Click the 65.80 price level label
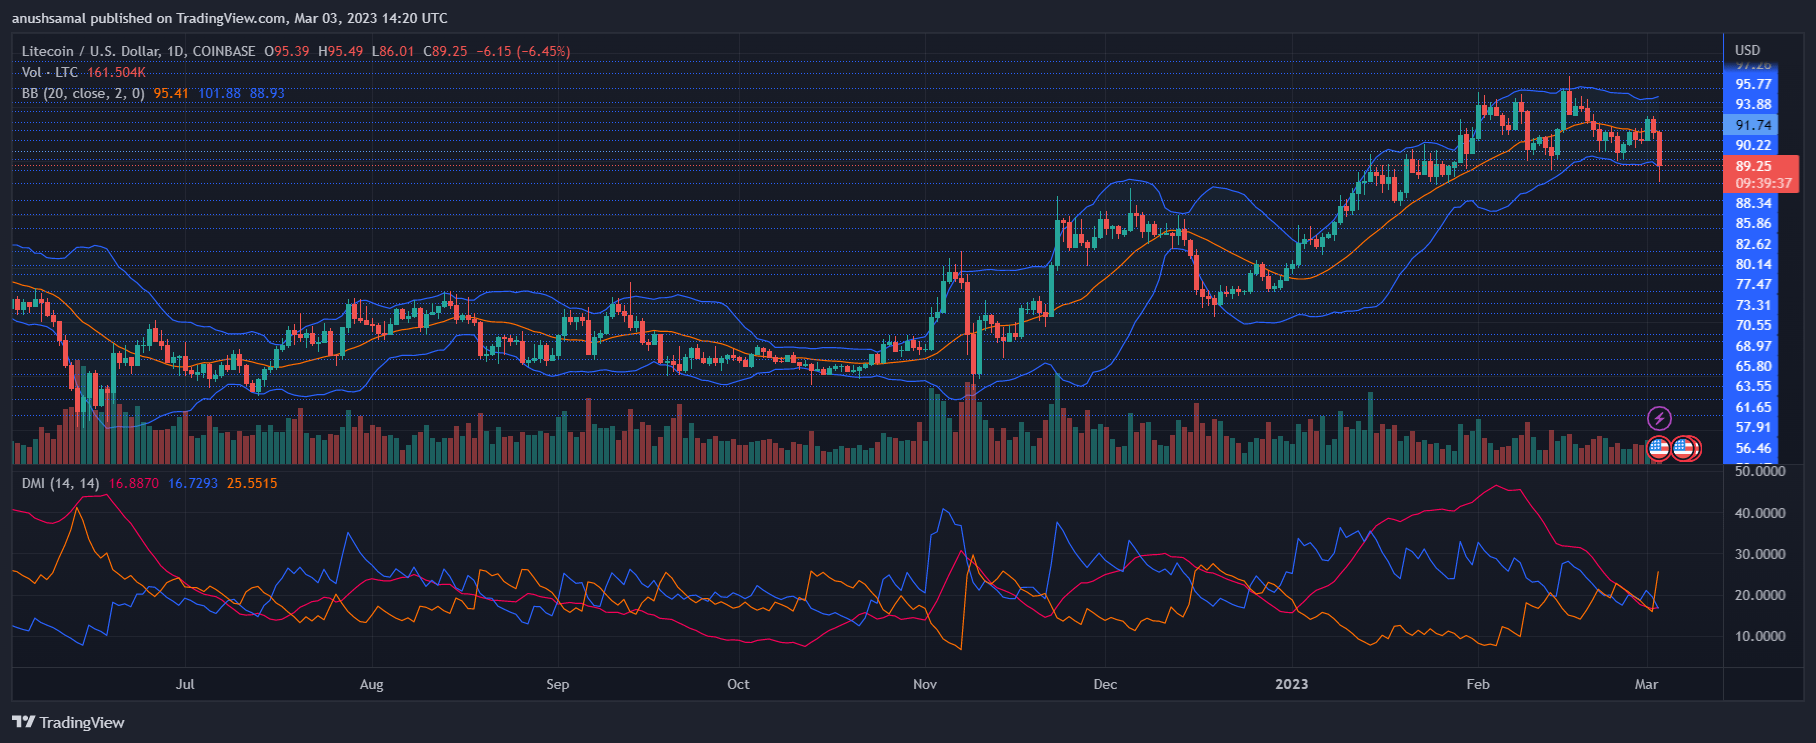Viewport: 1816px width, 743px height. [1753, 366]
